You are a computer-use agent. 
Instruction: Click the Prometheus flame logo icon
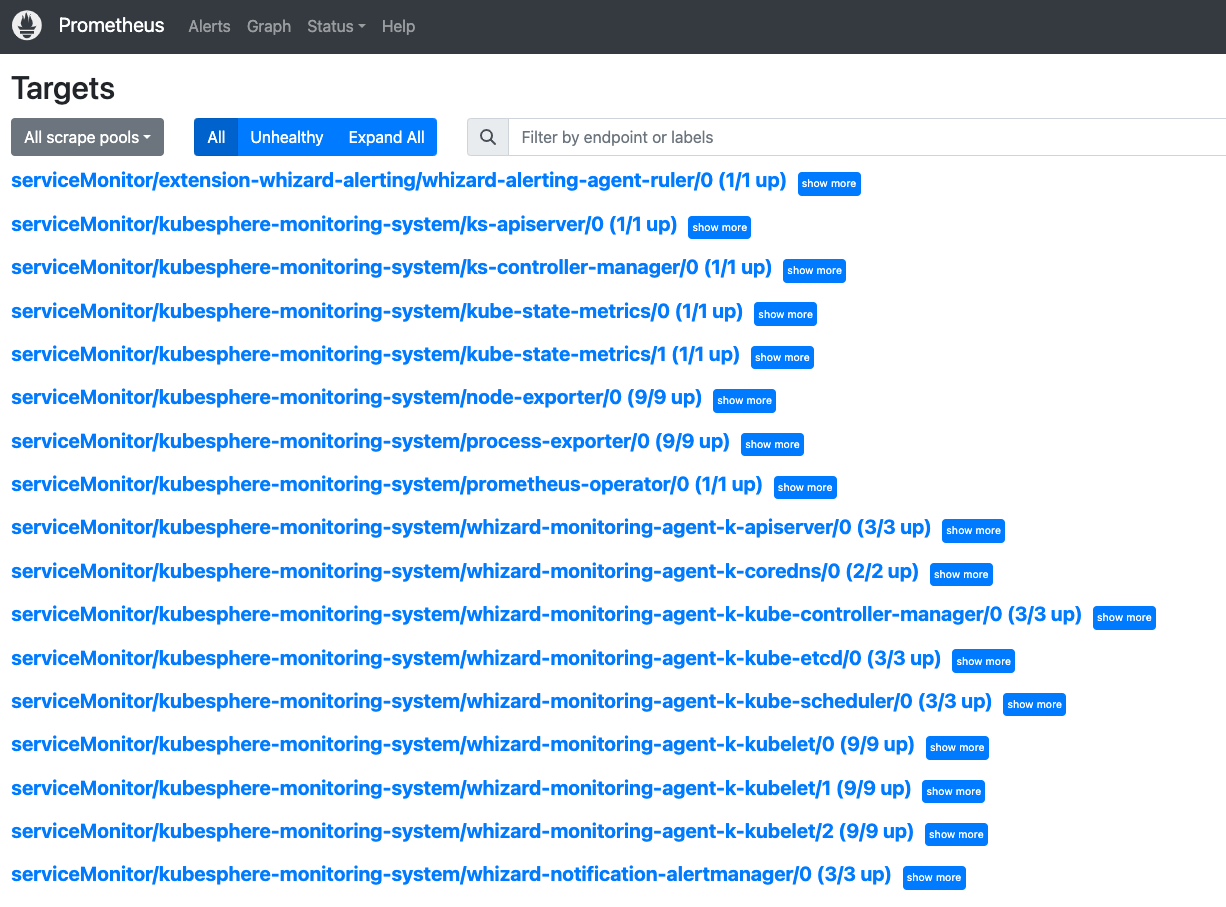(x=27, y=26)
